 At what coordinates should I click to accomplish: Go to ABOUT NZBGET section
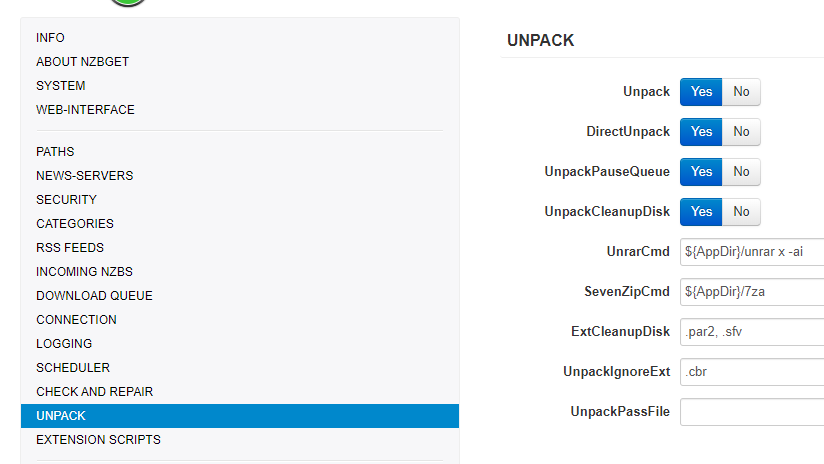(82, 62)
